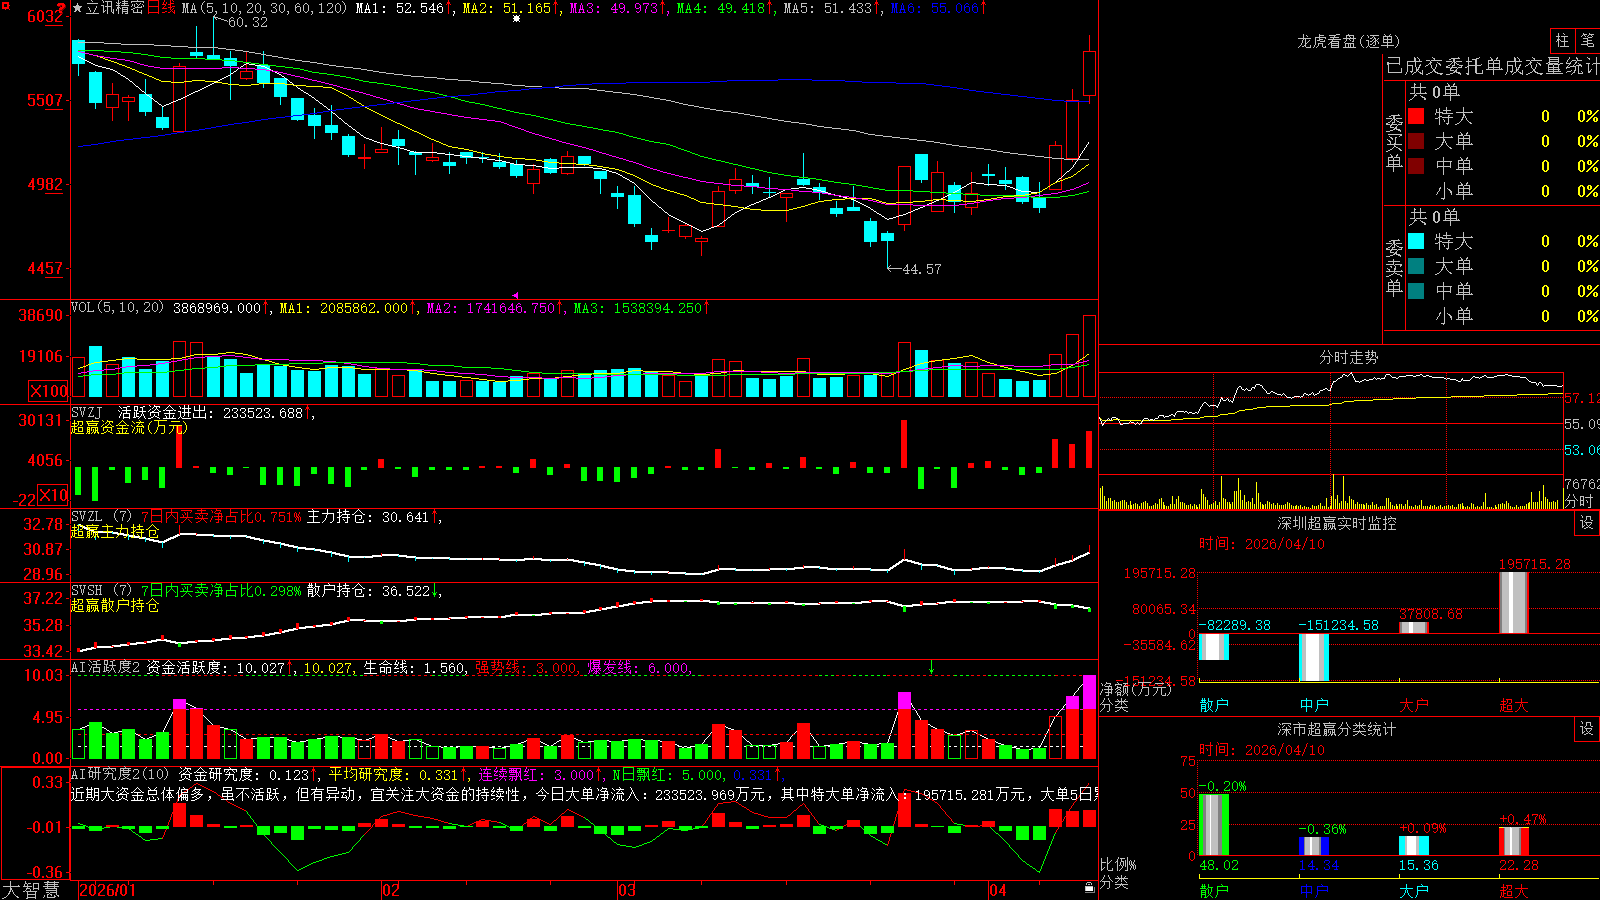This screenshot has width=1600, height=900.
Task: Click the 龙虎看盘(逐单) panel title
Action: (x=1349, y=41)
